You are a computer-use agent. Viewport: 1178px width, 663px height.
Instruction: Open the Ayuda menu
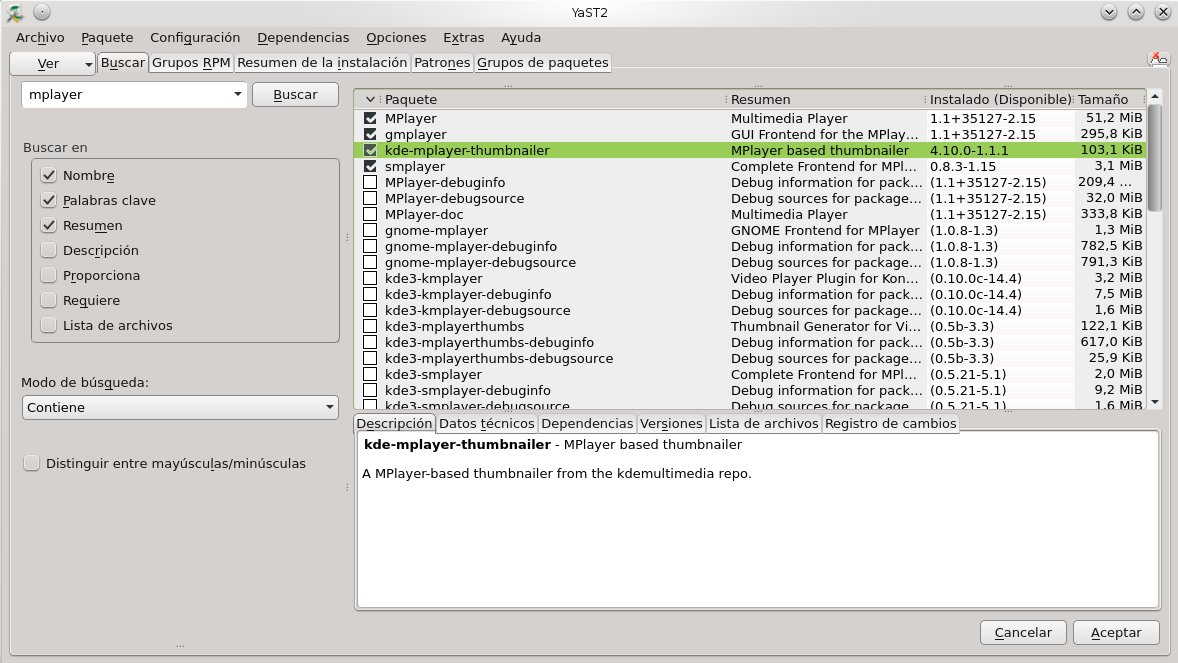point(521,38)
